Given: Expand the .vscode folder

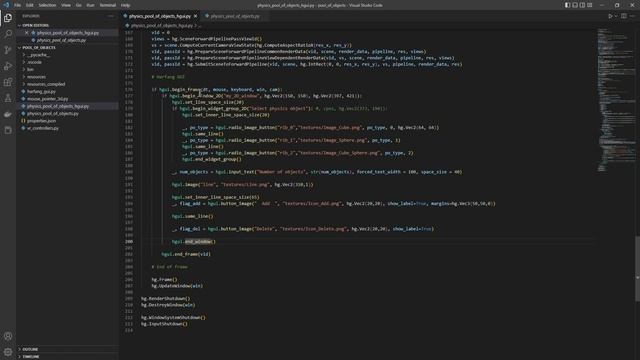Looking at the screenshot, I should [x=35, y=62].
